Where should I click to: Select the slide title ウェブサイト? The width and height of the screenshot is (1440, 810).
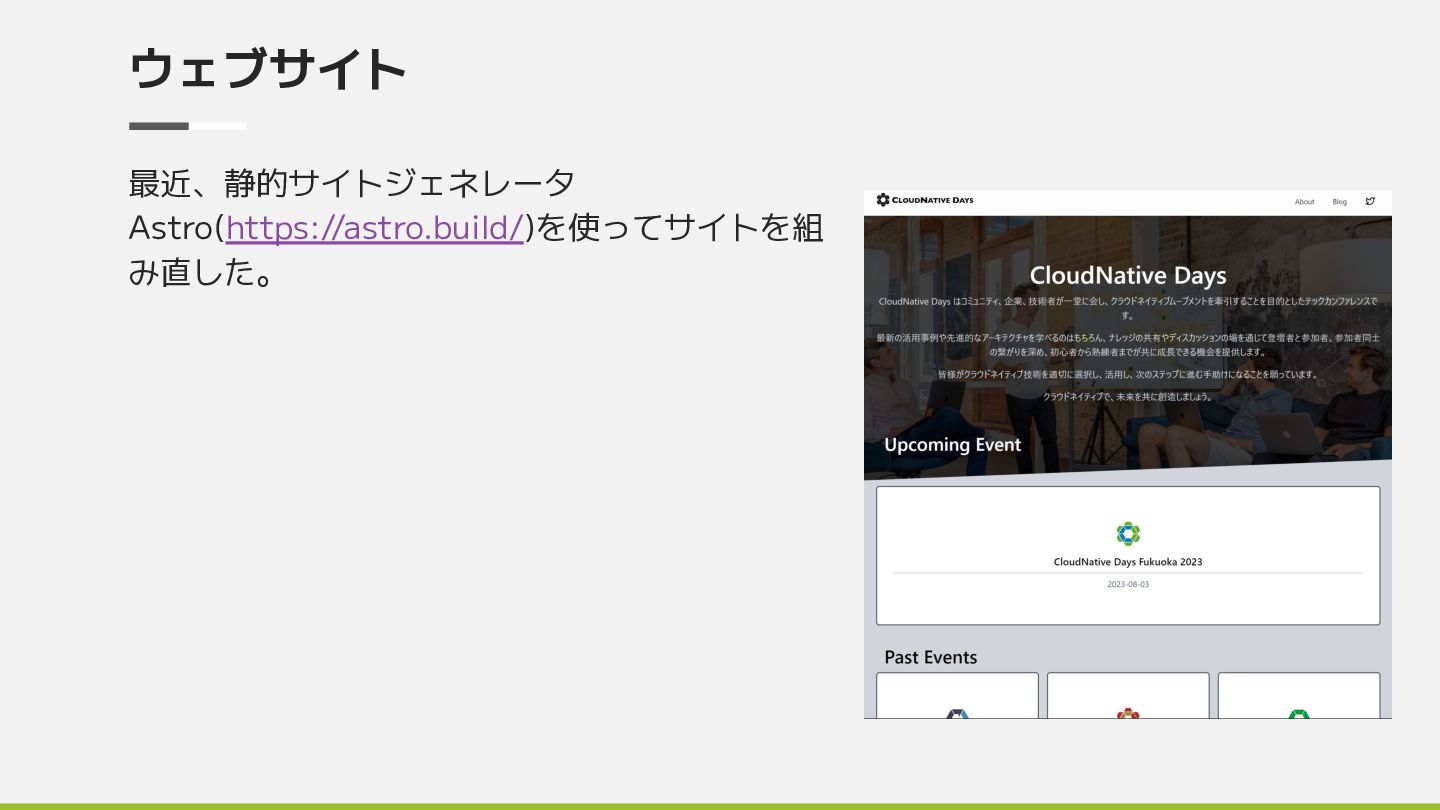[x=268, y=69]
